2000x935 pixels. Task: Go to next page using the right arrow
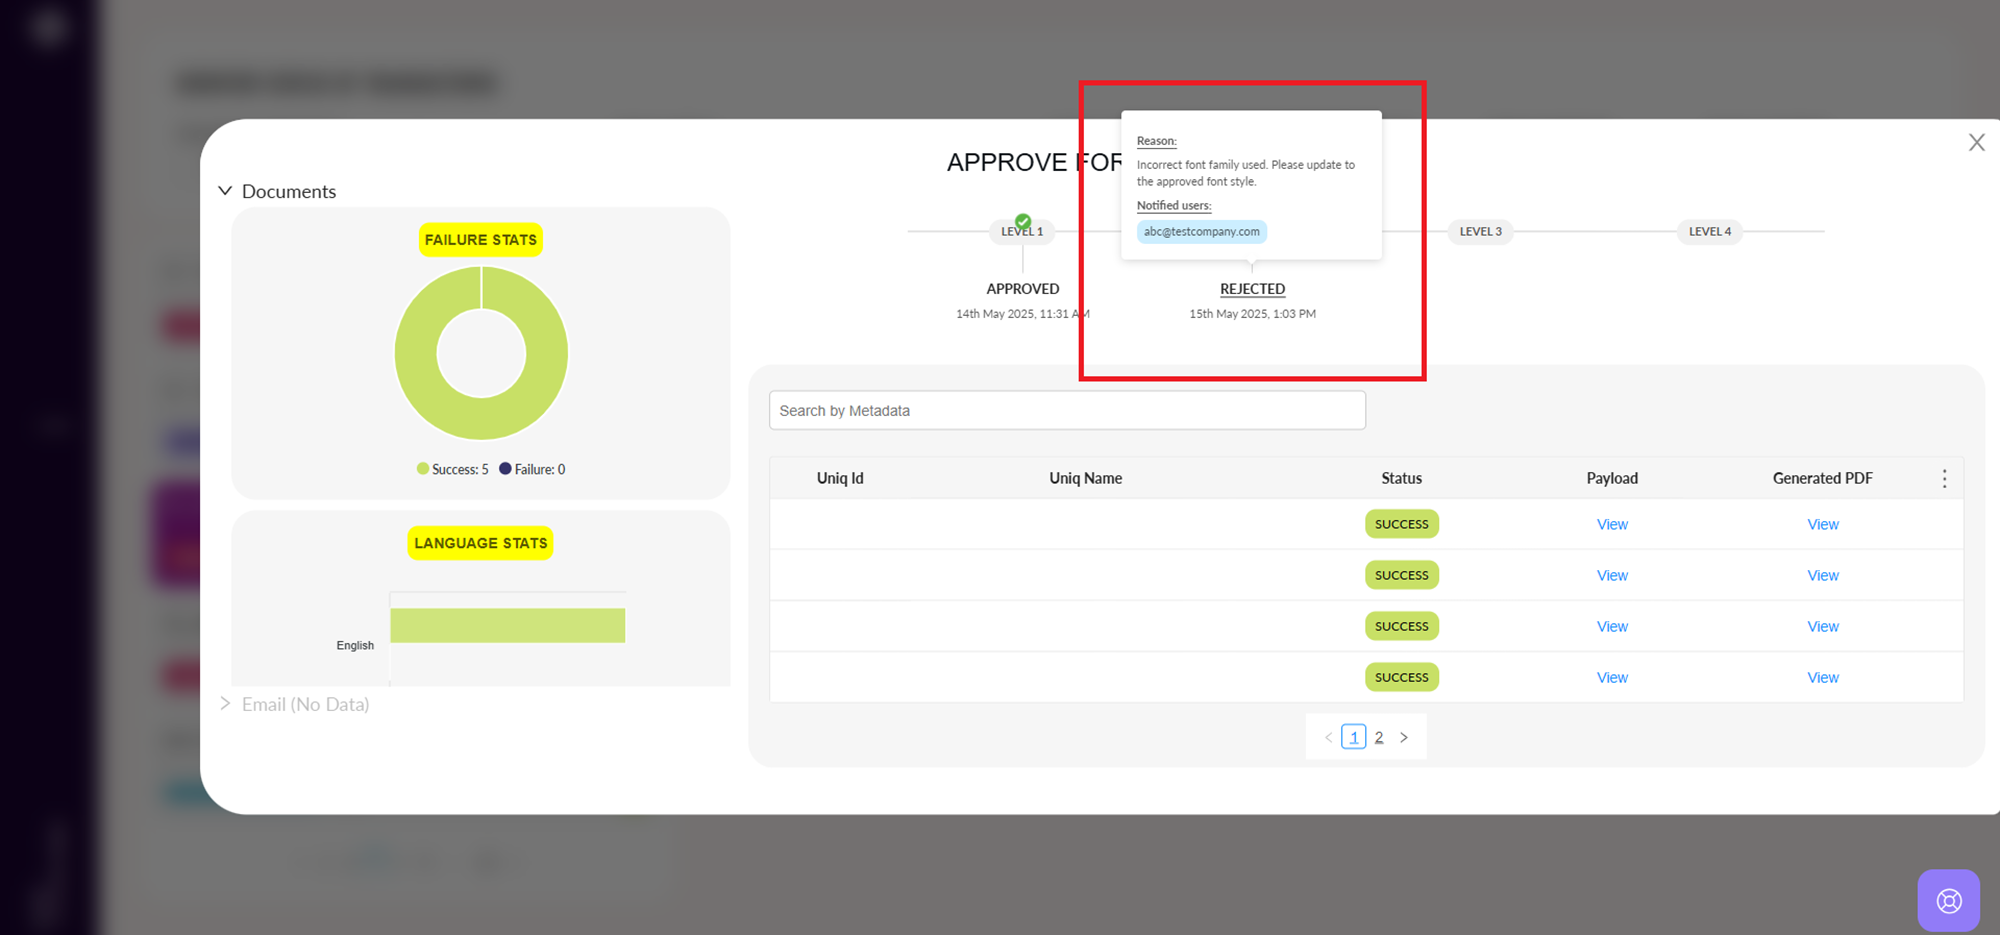tap(1404, 738)
